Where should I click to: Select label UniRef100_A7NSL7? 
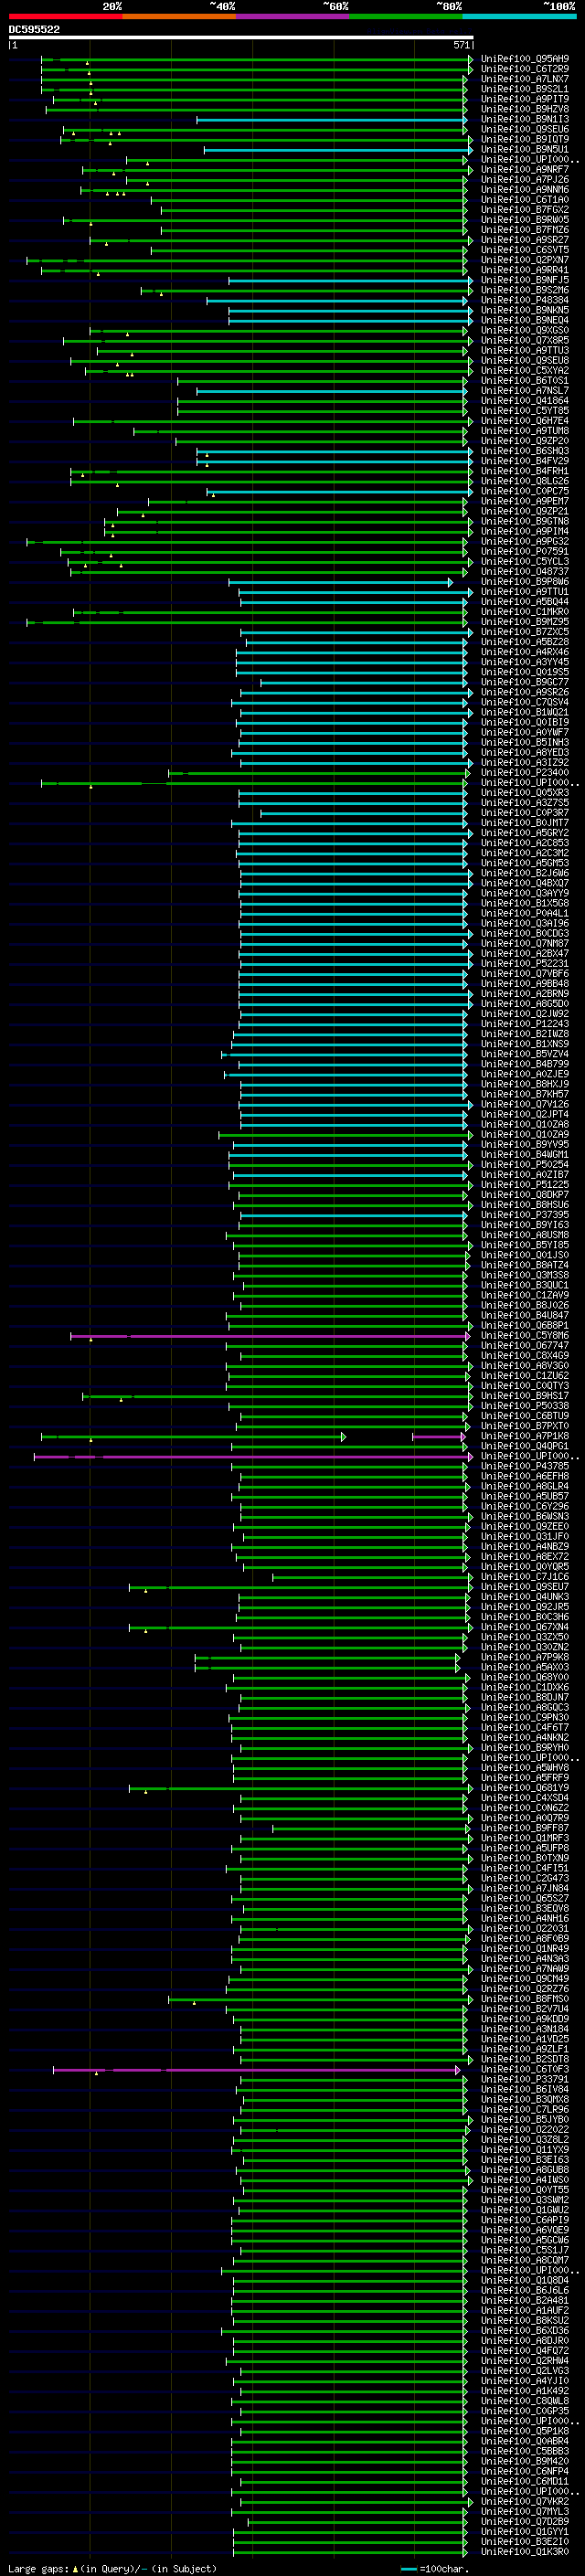(524, 391)
